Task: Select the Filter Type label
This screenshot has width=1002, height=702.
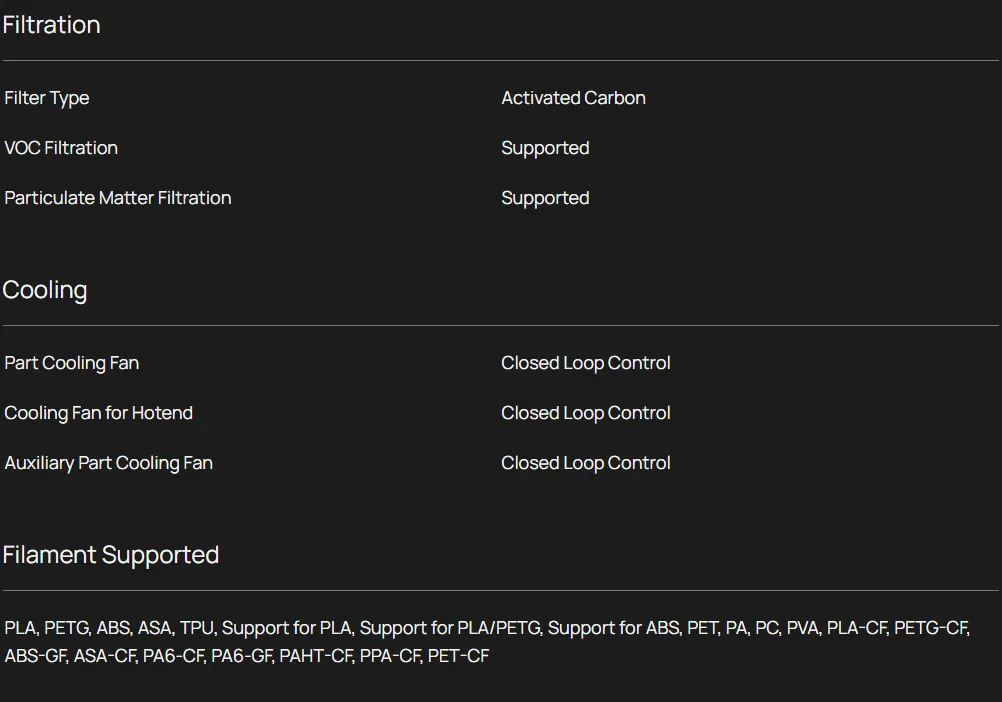Action: click(47, 98)
